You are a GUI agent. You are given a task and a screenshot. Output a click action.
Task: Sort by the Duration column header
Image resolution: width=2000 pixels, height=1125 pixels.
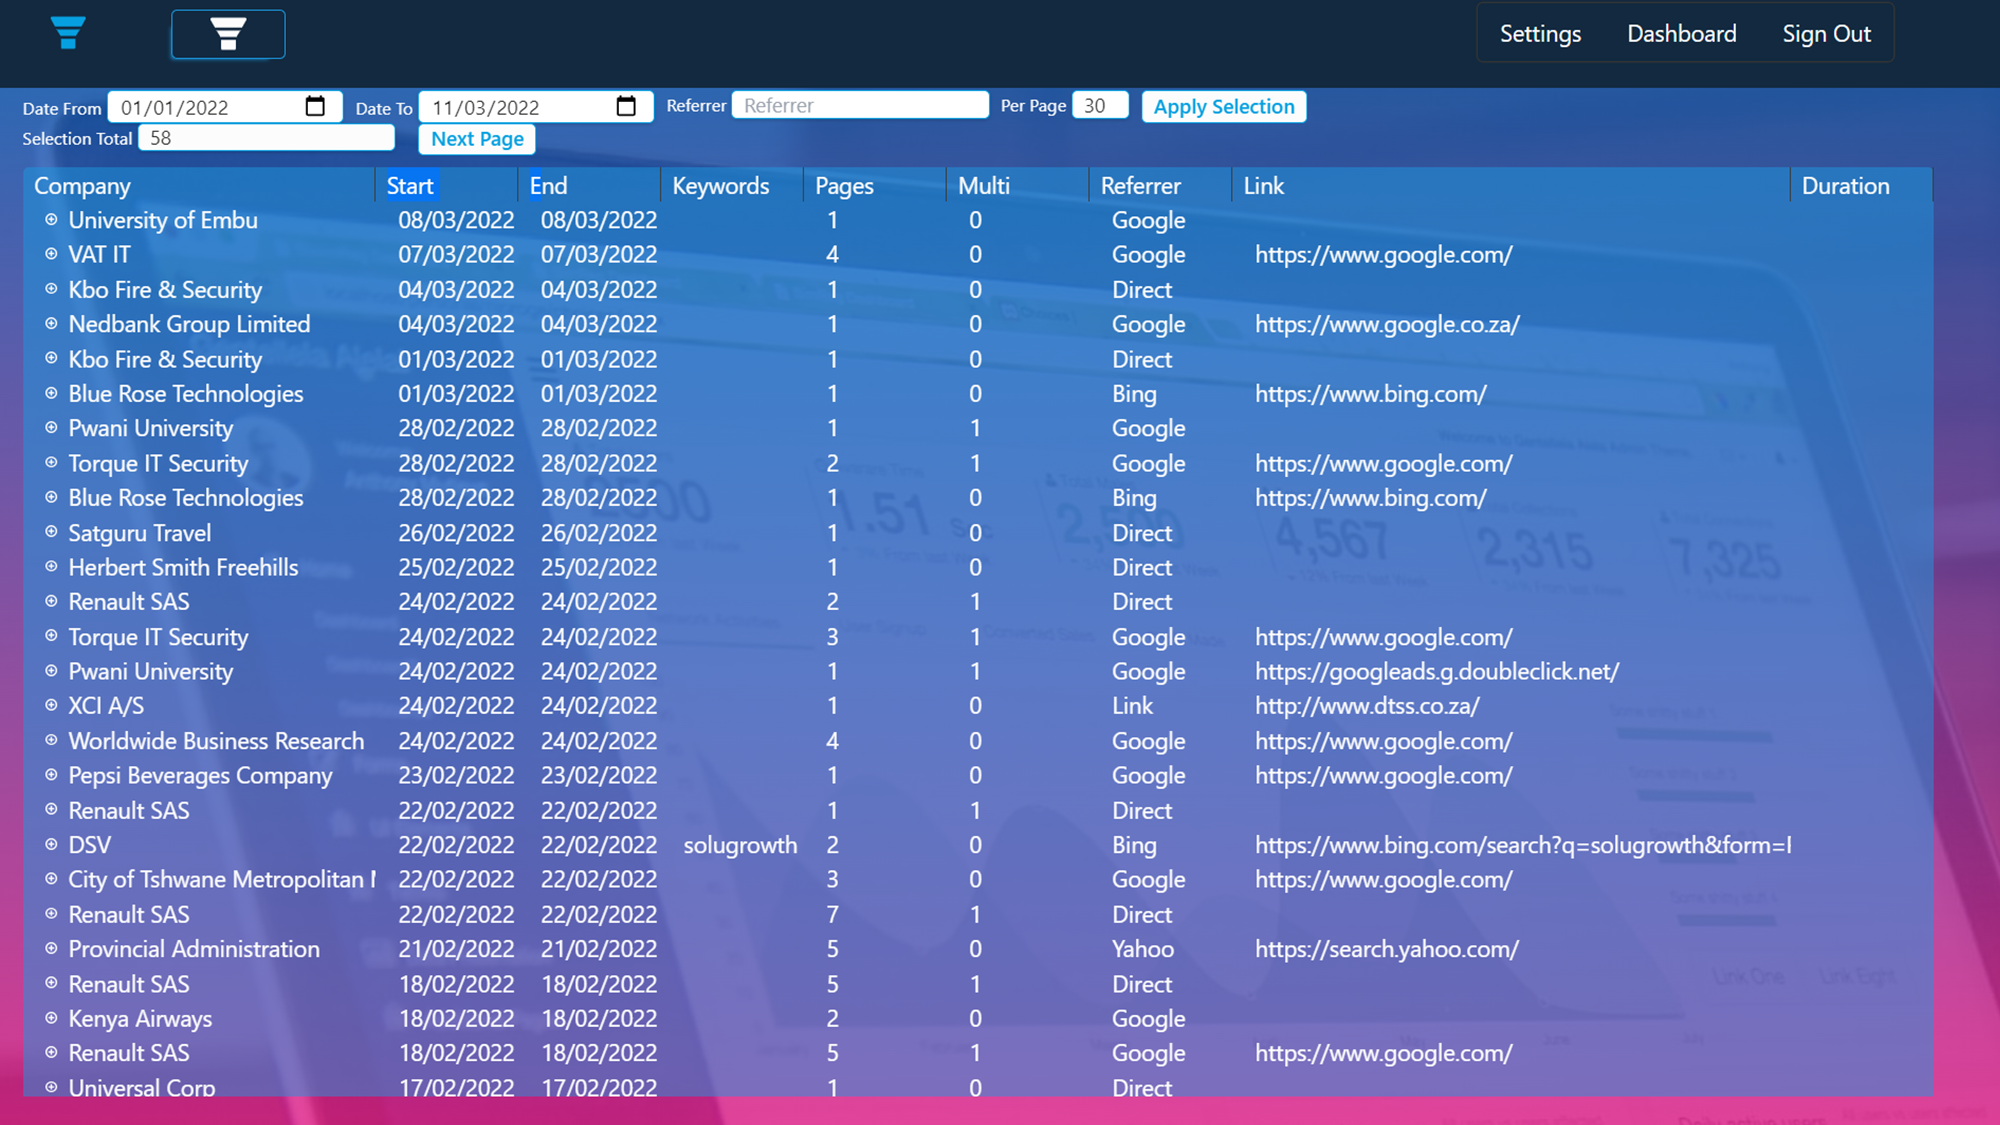(x=1845, y=186)
